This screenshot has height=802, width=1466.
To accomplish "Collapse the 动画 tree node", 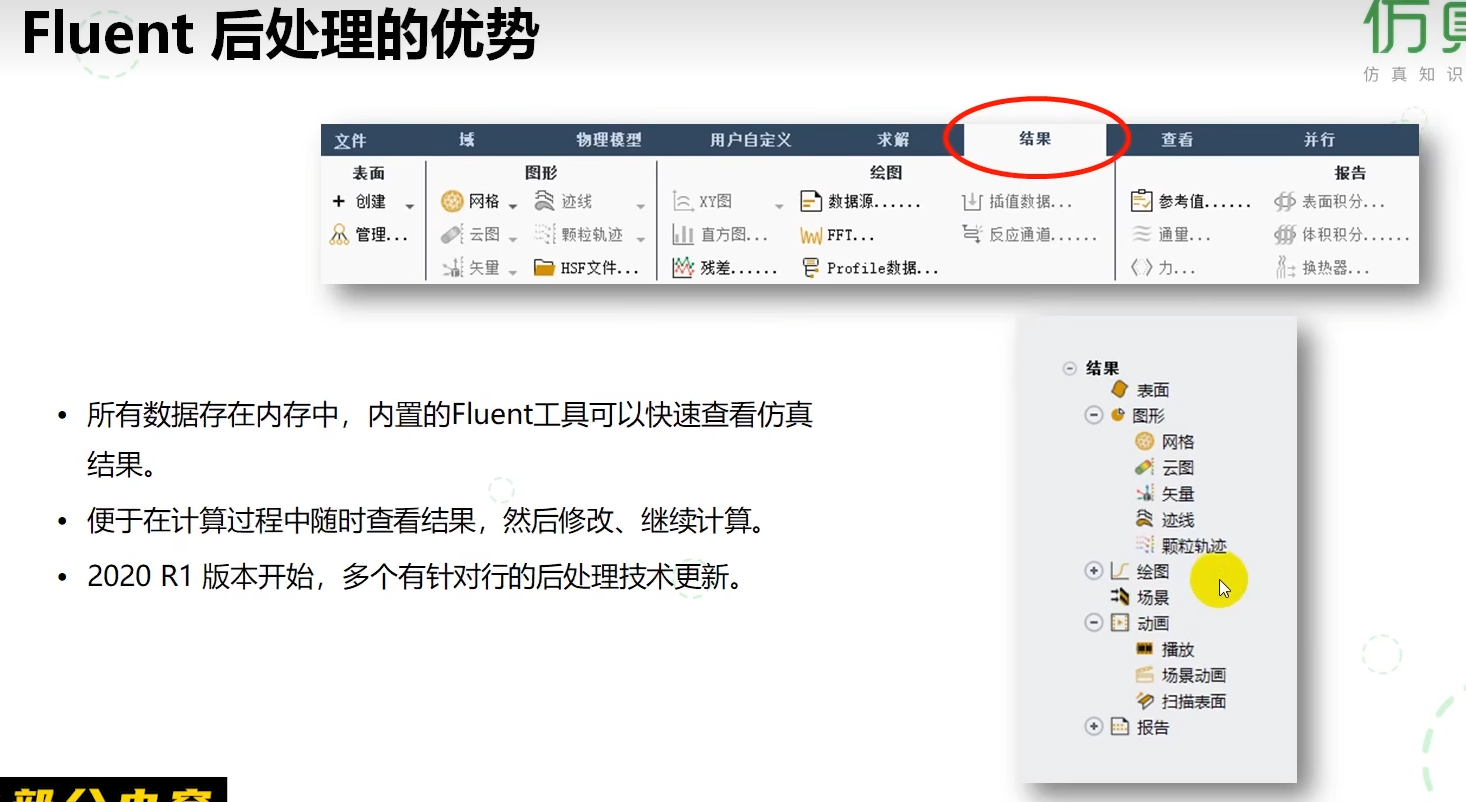I will click(1093, 623).
